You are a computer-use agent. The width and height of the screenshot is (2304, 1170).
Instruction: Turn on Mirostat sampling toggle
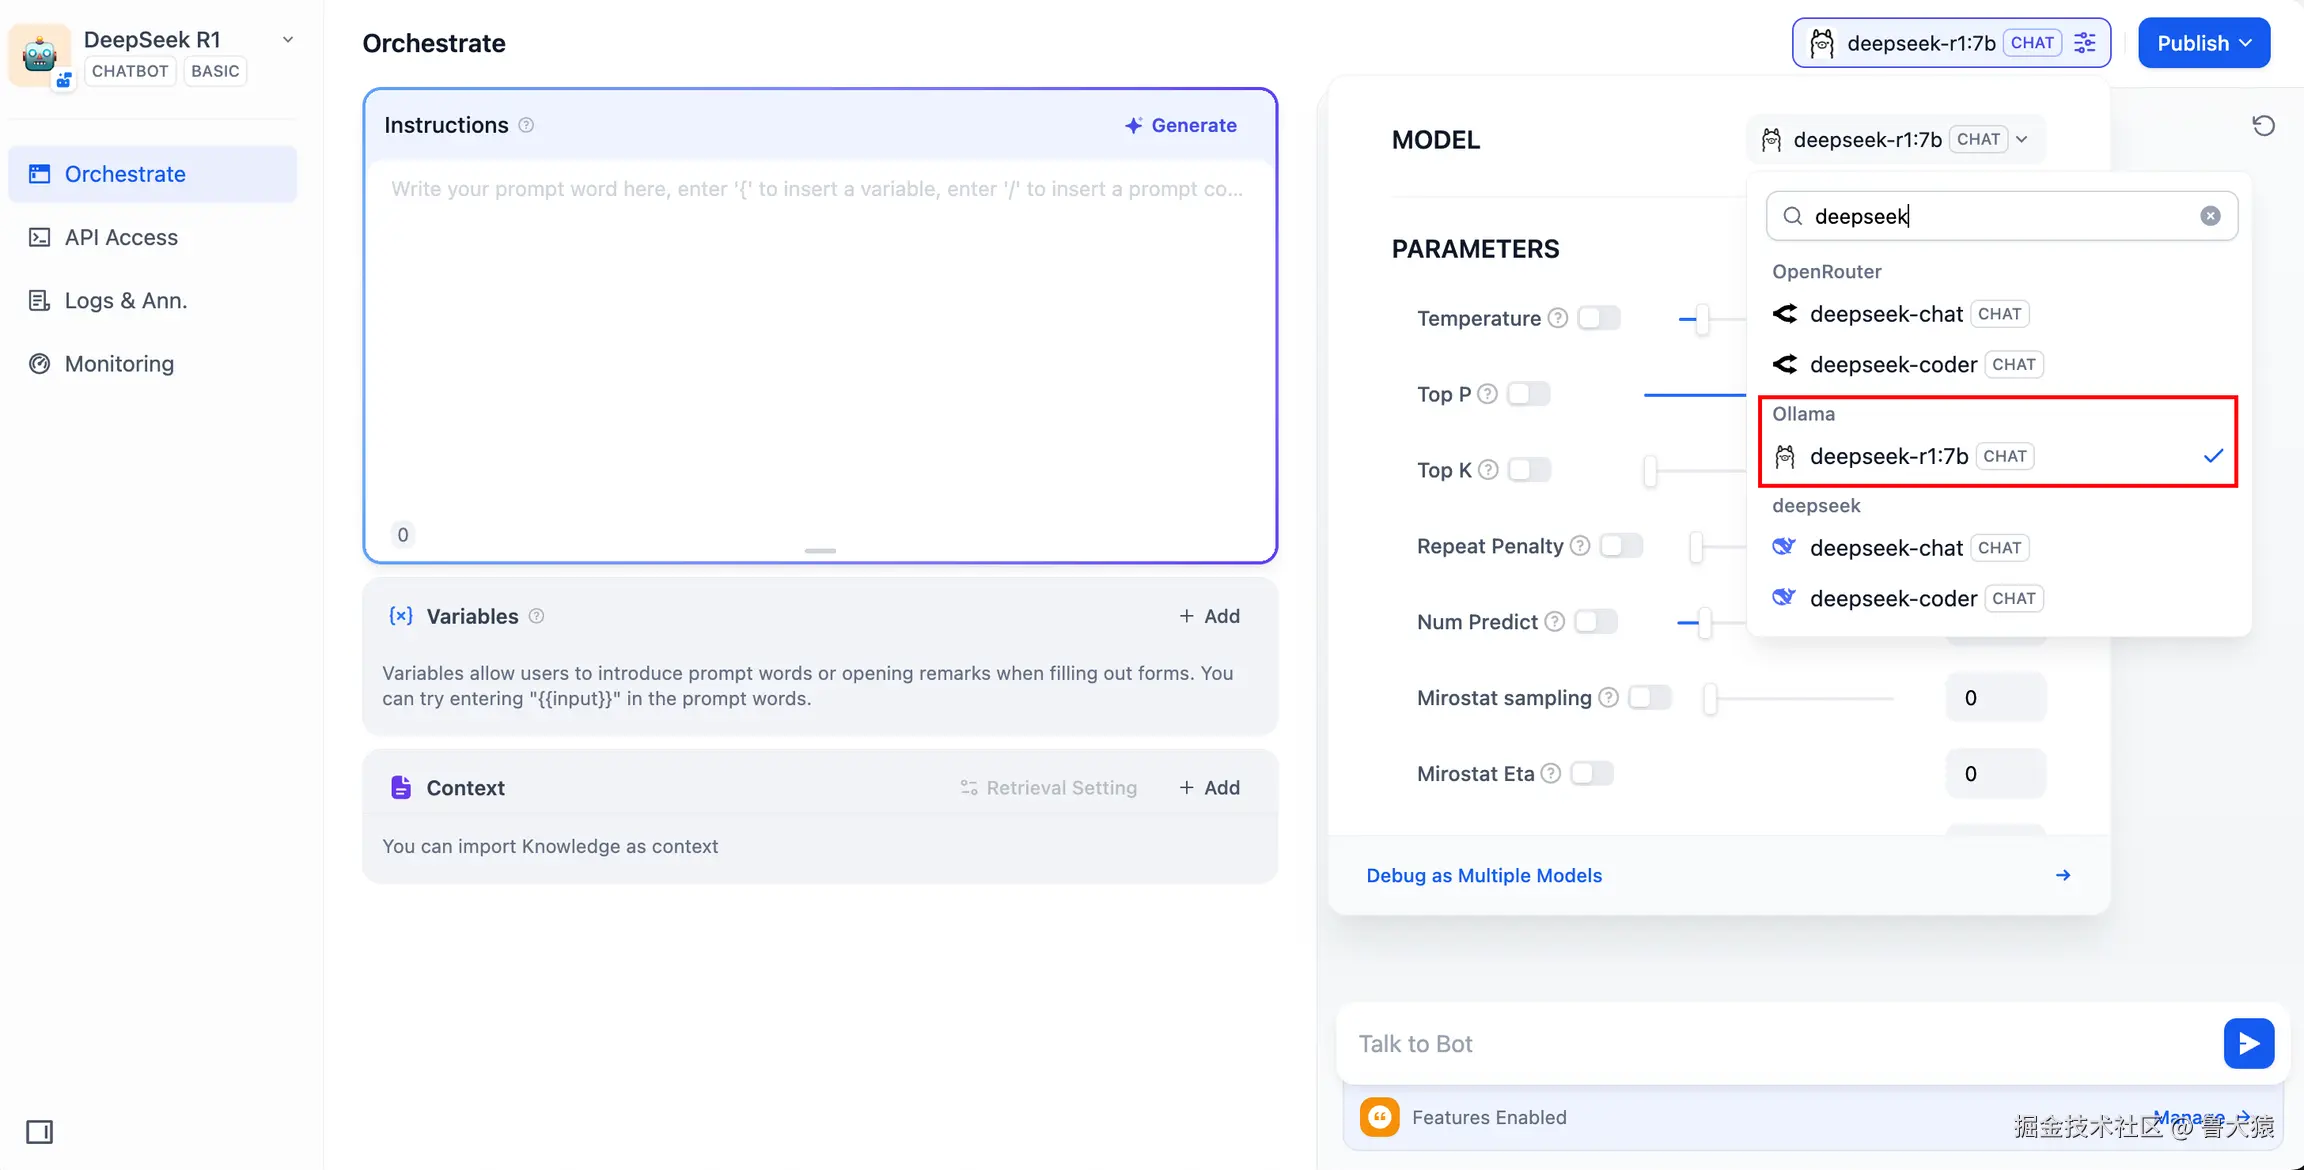point(1649,697)
